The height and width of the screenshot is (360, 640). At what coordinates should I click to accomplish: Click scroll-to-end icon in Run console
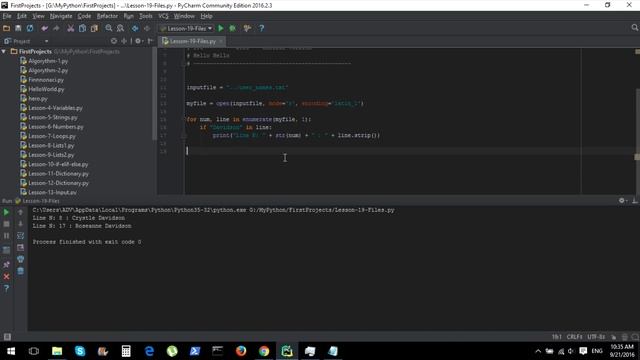click(x=20, y=248)
